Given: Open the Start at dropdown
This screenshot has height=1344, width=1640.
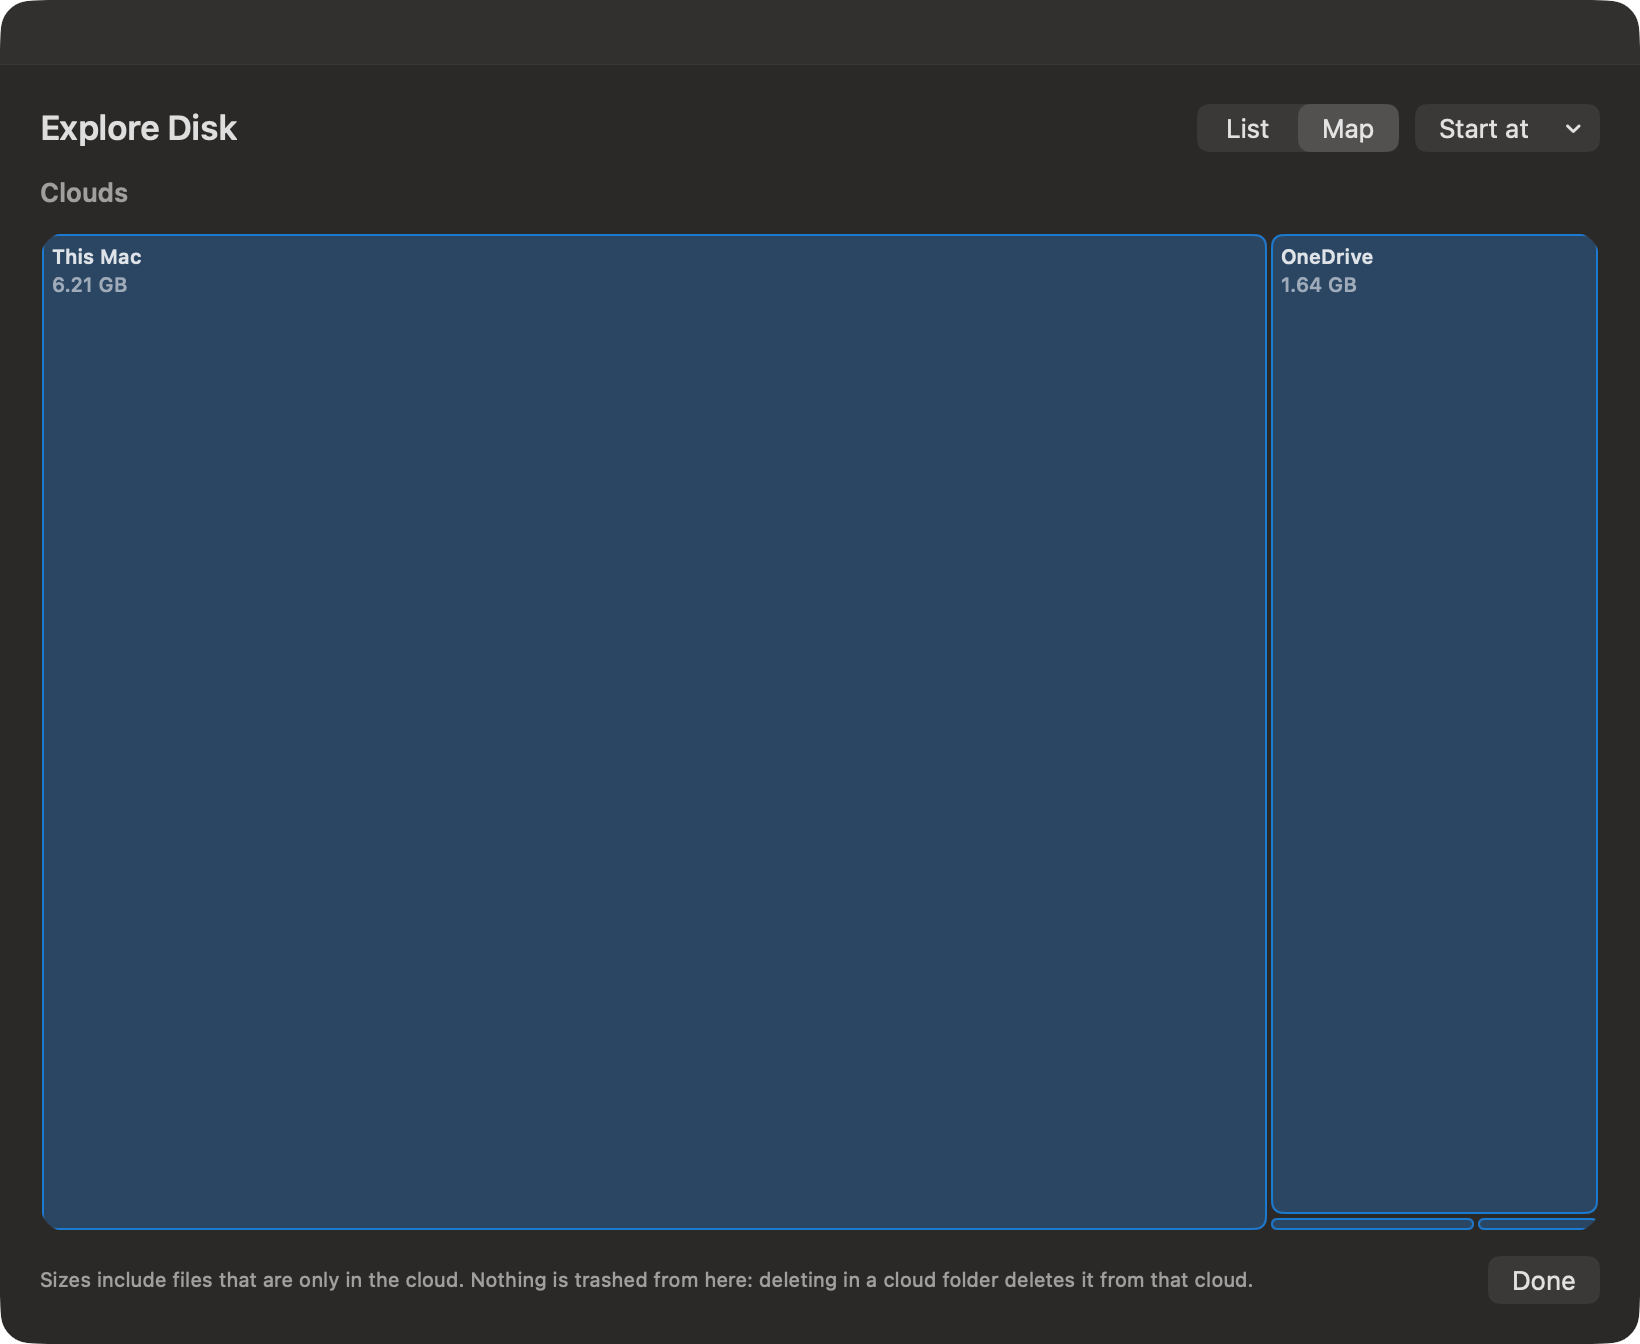Looking at the screenshot, I should pyautogui.click(x=1506, y=129).
